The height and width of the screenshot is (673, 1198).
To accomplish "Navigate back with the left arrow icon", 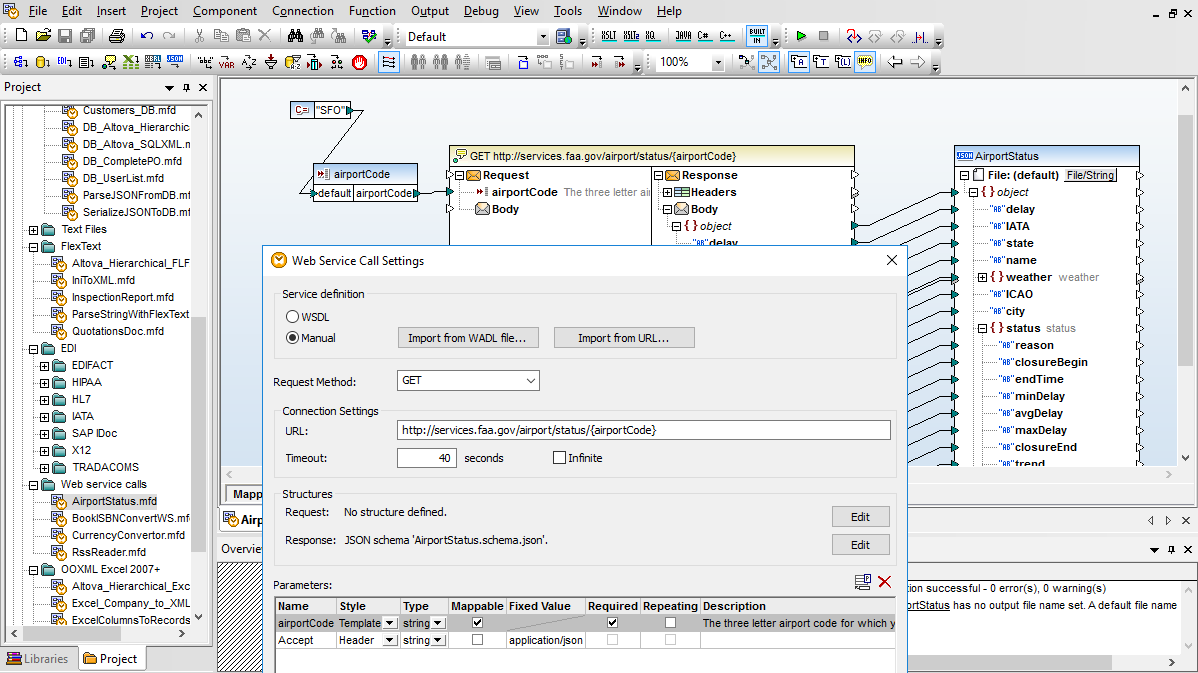I will click(x=895, y=63).
